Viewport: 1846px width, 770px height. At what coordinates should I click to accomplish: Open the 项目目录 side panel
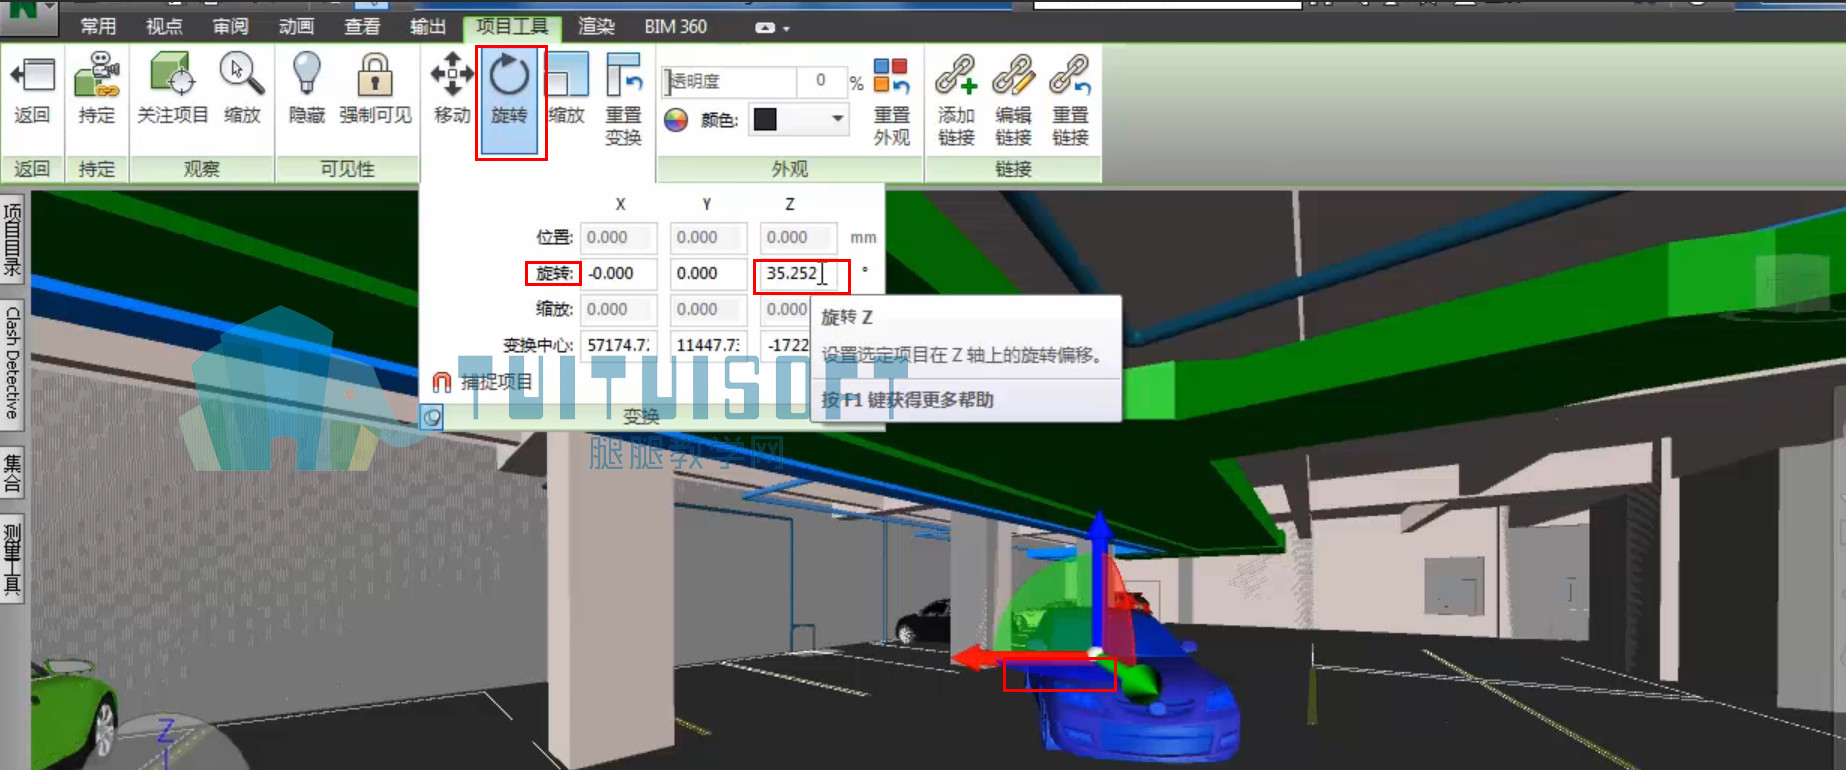tap(12, 239)
